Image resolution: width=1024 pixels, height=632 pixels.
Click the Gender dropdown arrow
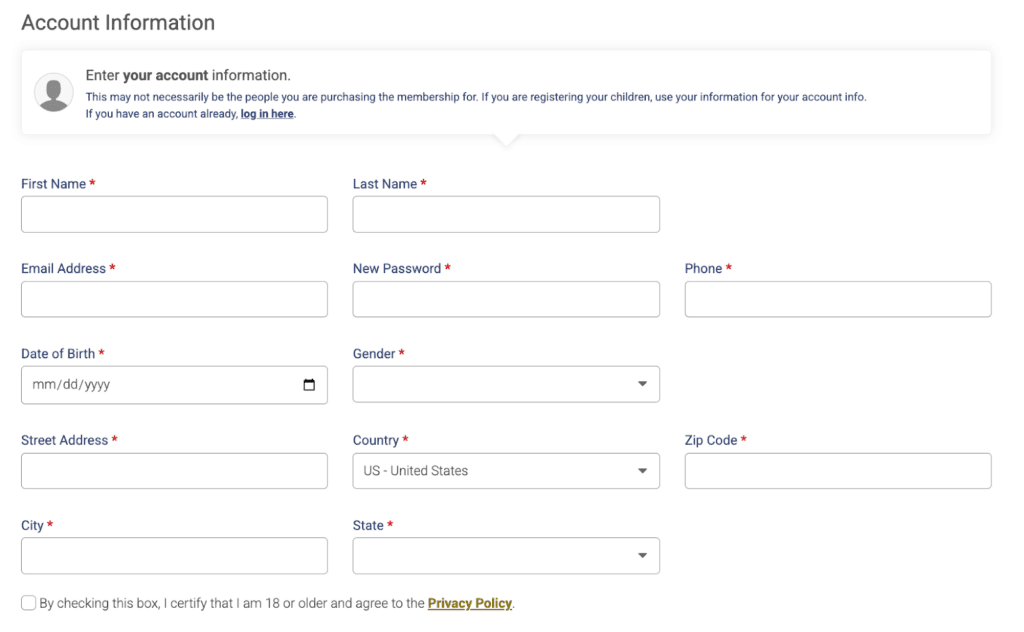[x=642, y=385]
